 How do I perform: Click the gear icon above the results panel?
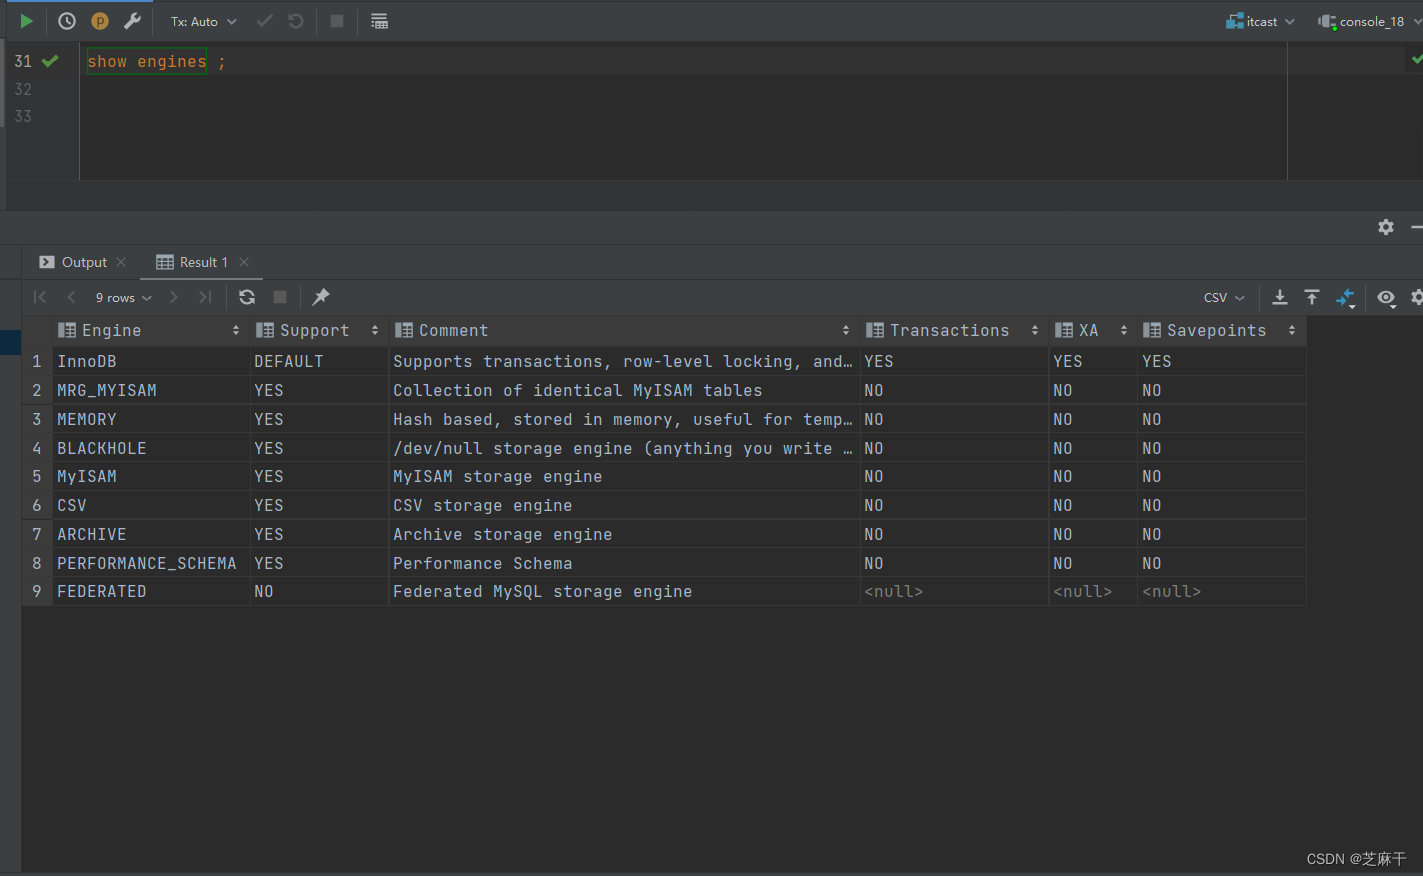pyautogui.click(x=1386, y=227)
